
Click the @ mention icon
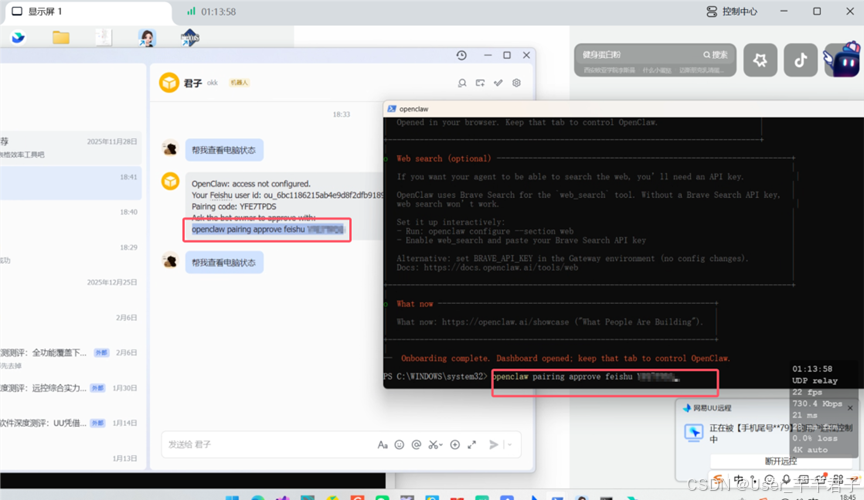pos(417,445)
